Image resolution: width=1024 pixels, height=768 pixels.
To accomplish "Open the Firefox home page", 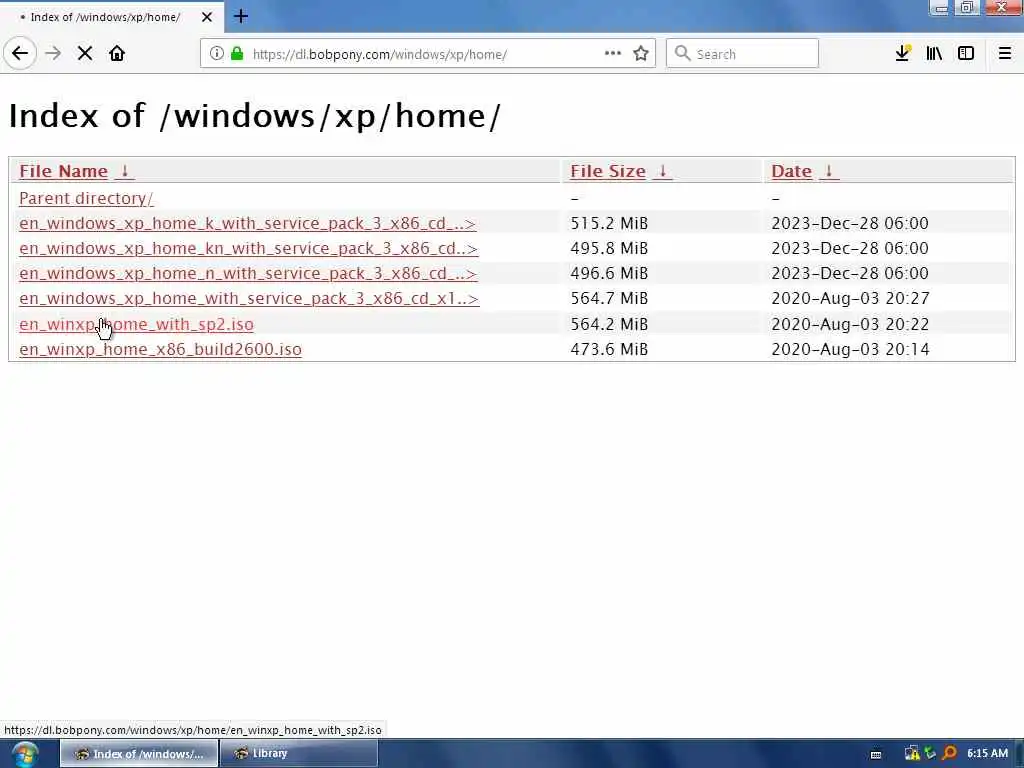I will (x=117, y=54).
